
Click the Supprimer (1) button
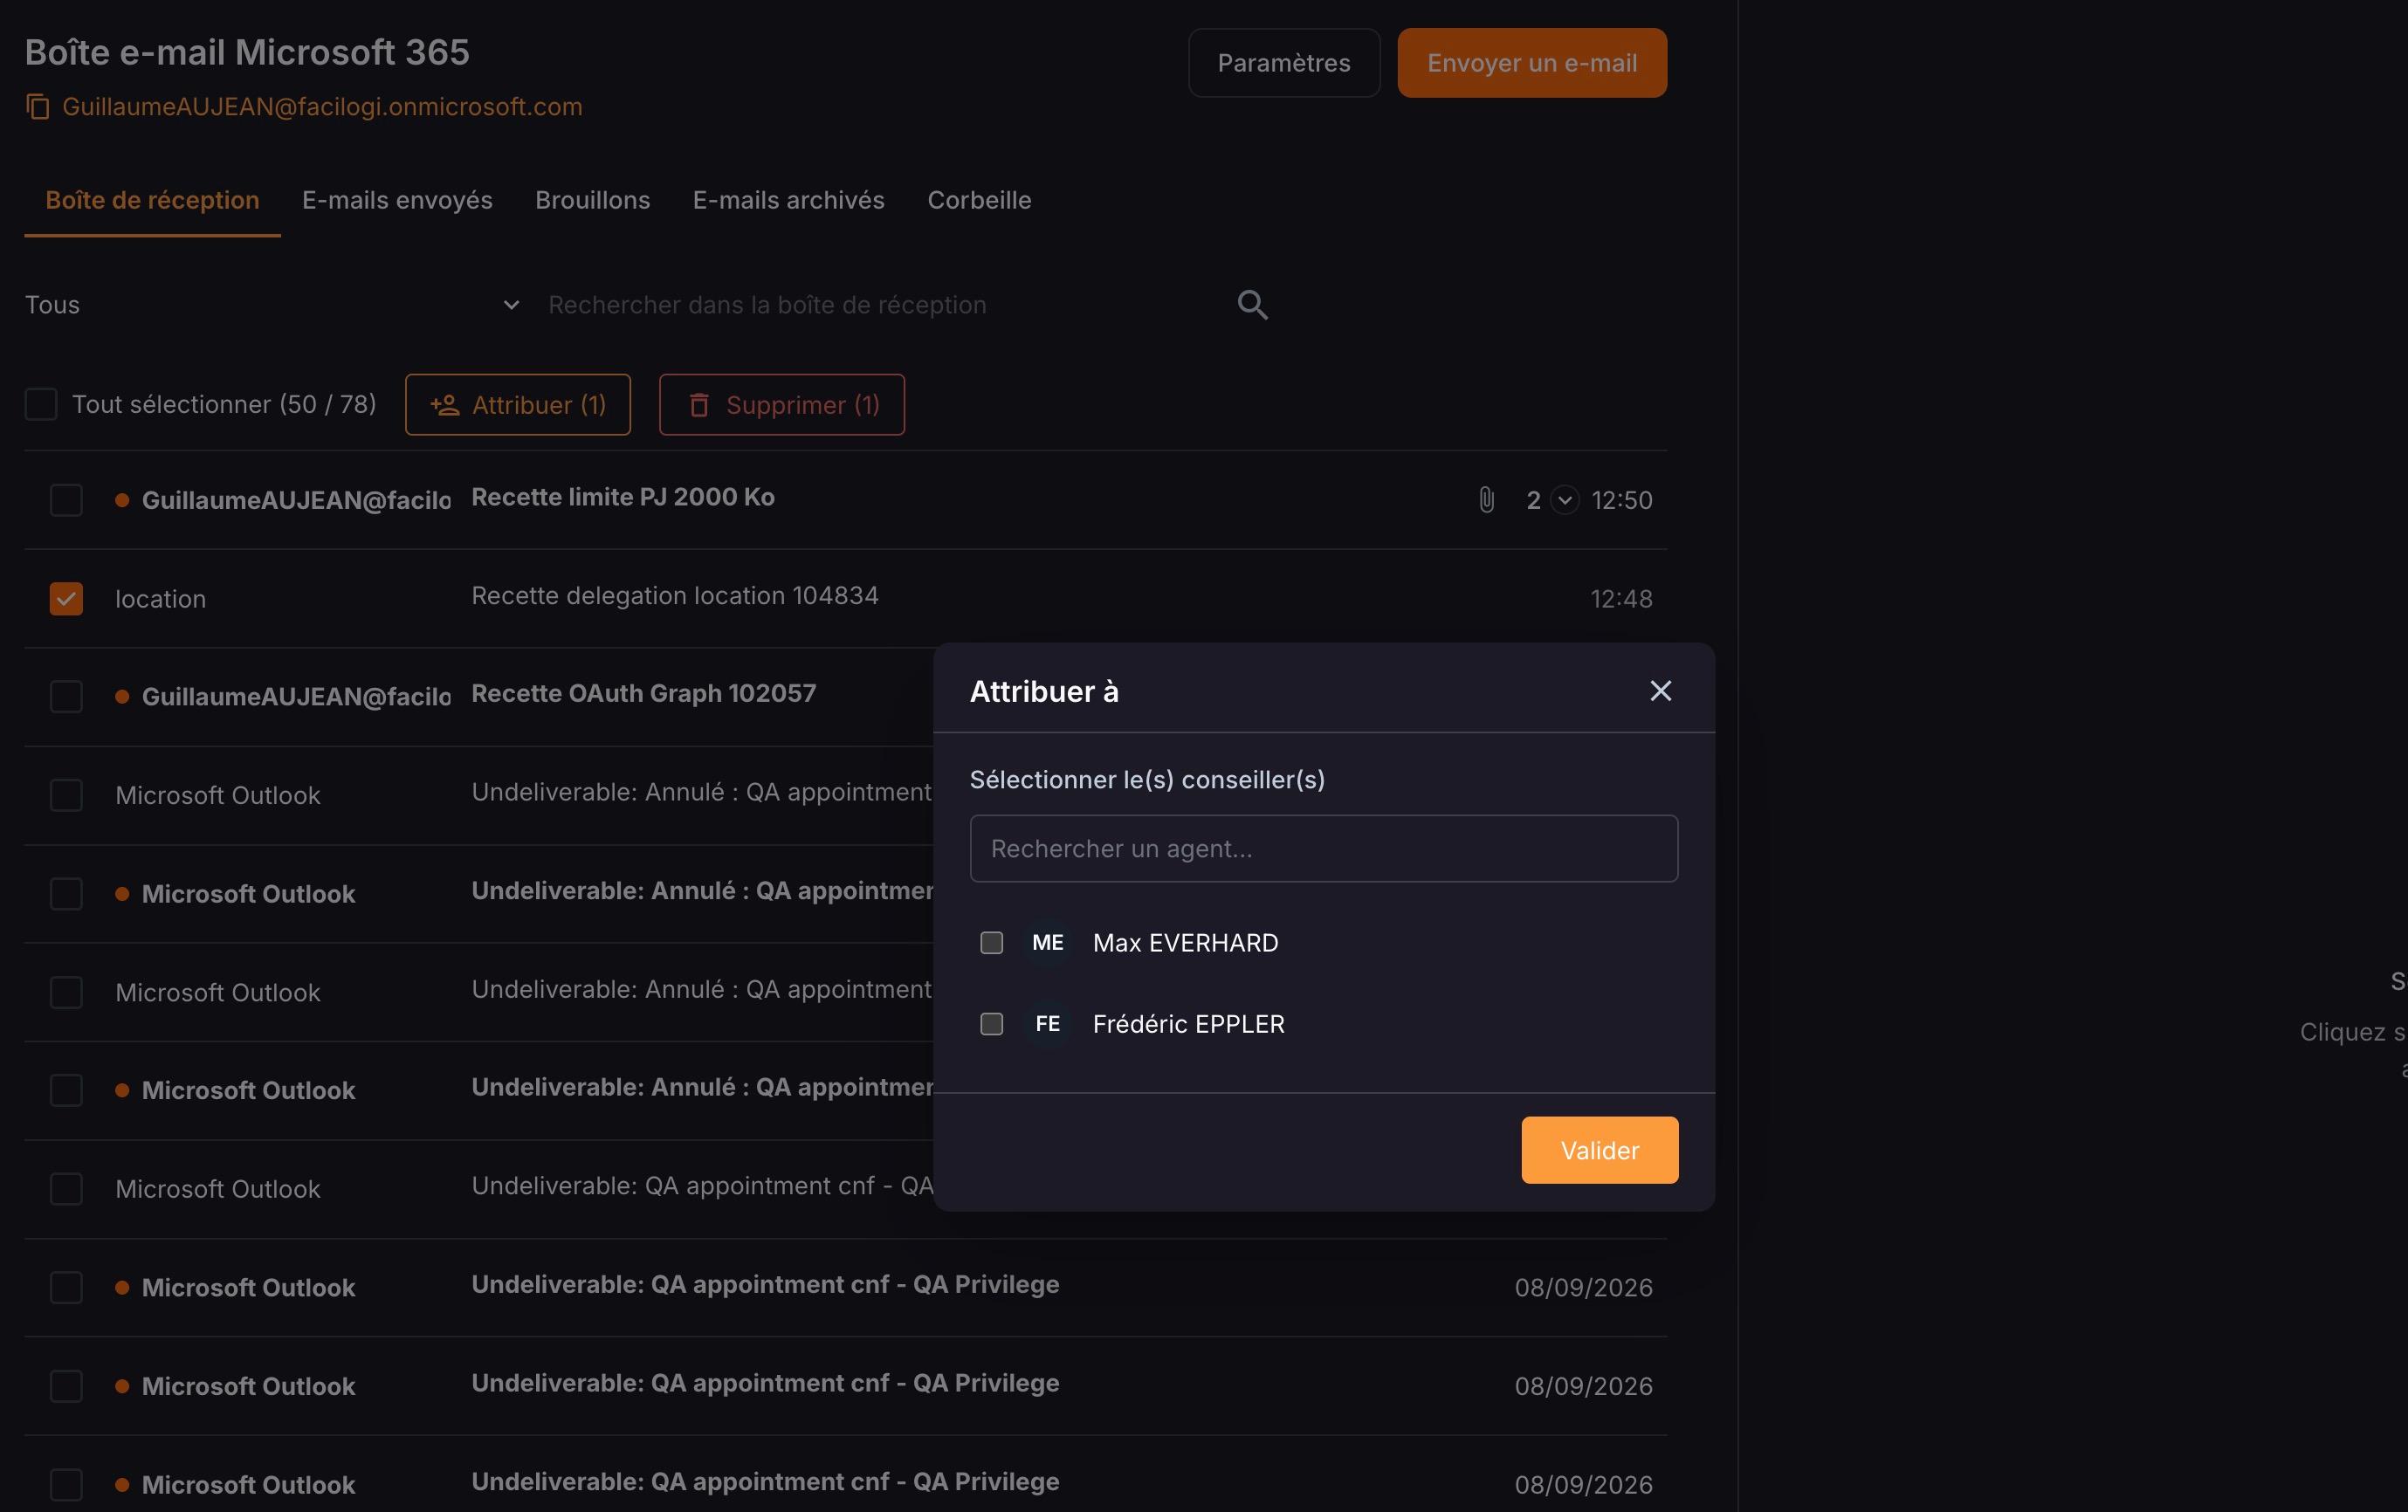(x=781, y=405)
